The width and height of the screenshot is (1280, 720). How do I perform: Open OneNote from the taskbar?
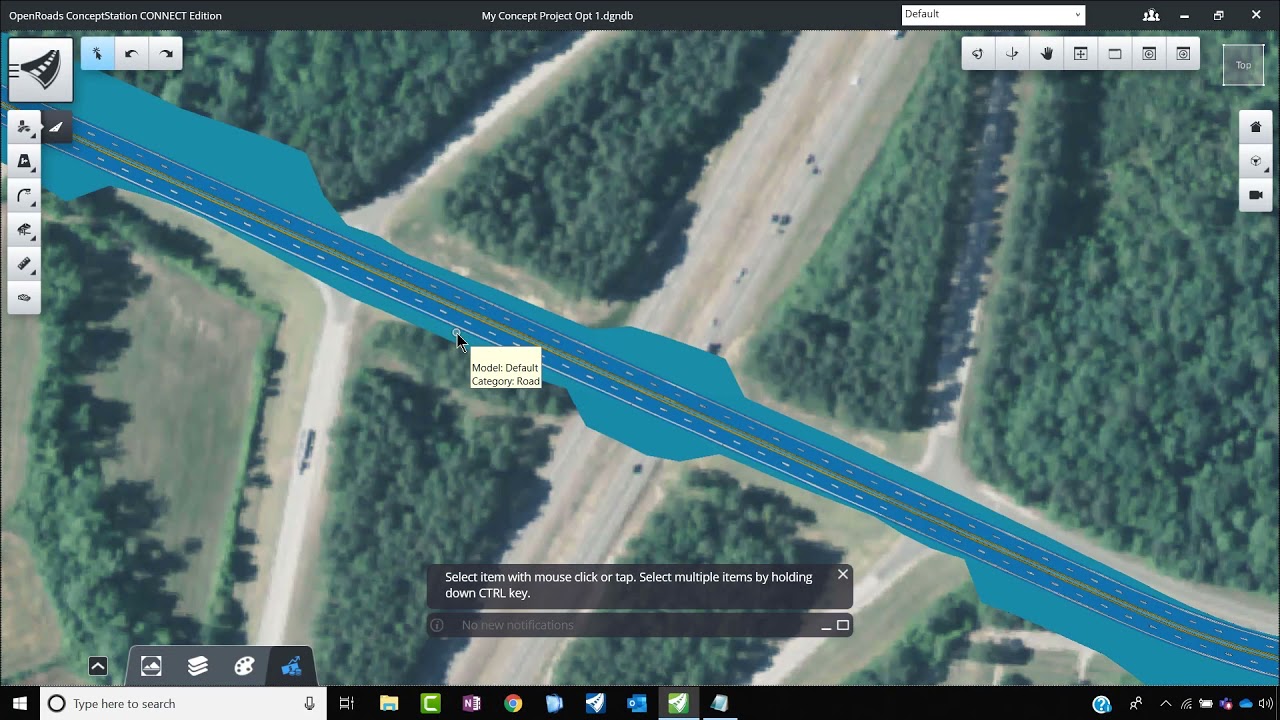click(x=472, y=704)
